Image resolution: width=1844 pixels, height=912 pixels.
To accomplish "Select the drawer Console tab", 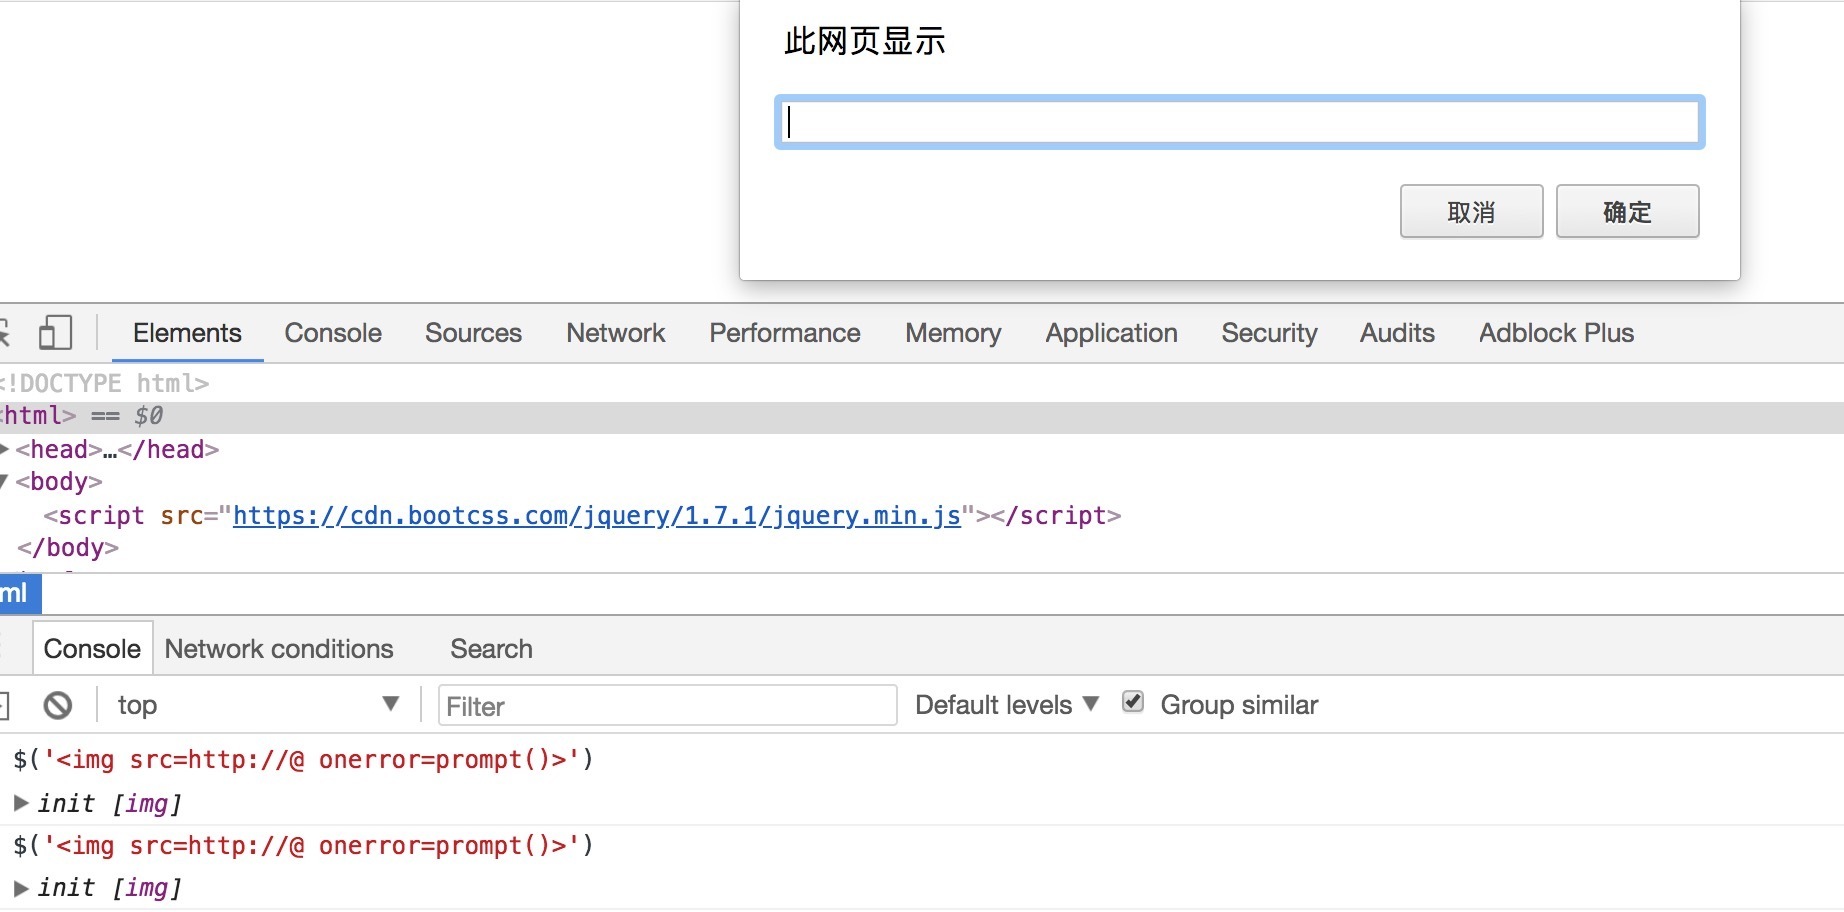I will coord(92,649).
